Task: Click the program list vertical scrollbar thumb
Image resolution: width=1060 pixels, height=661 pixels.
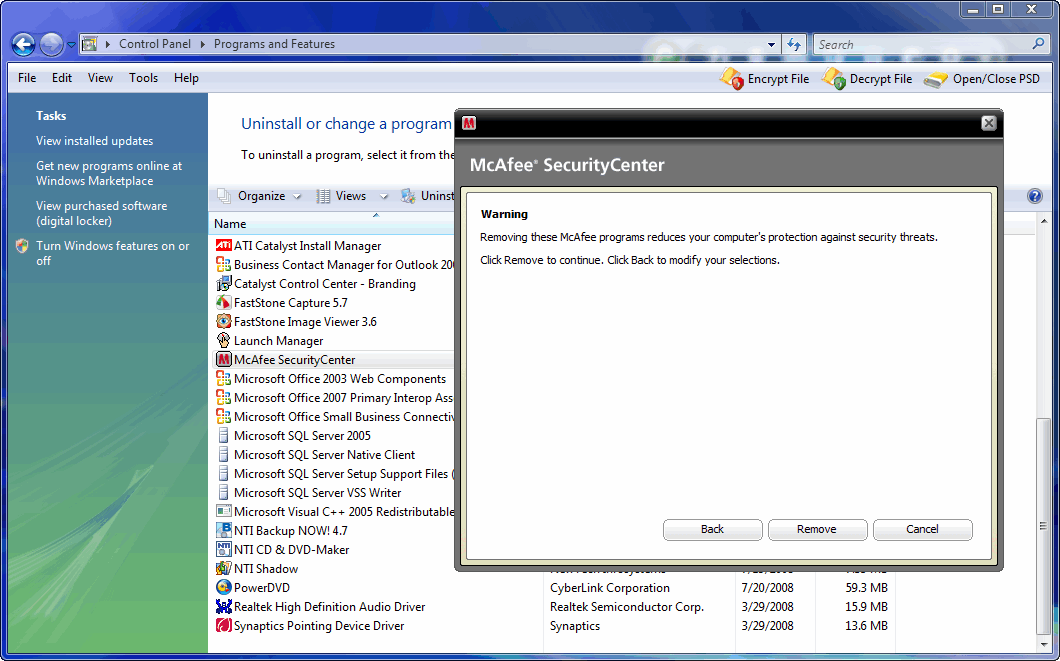Action: pyautogui.click(x=1044, y=526)
